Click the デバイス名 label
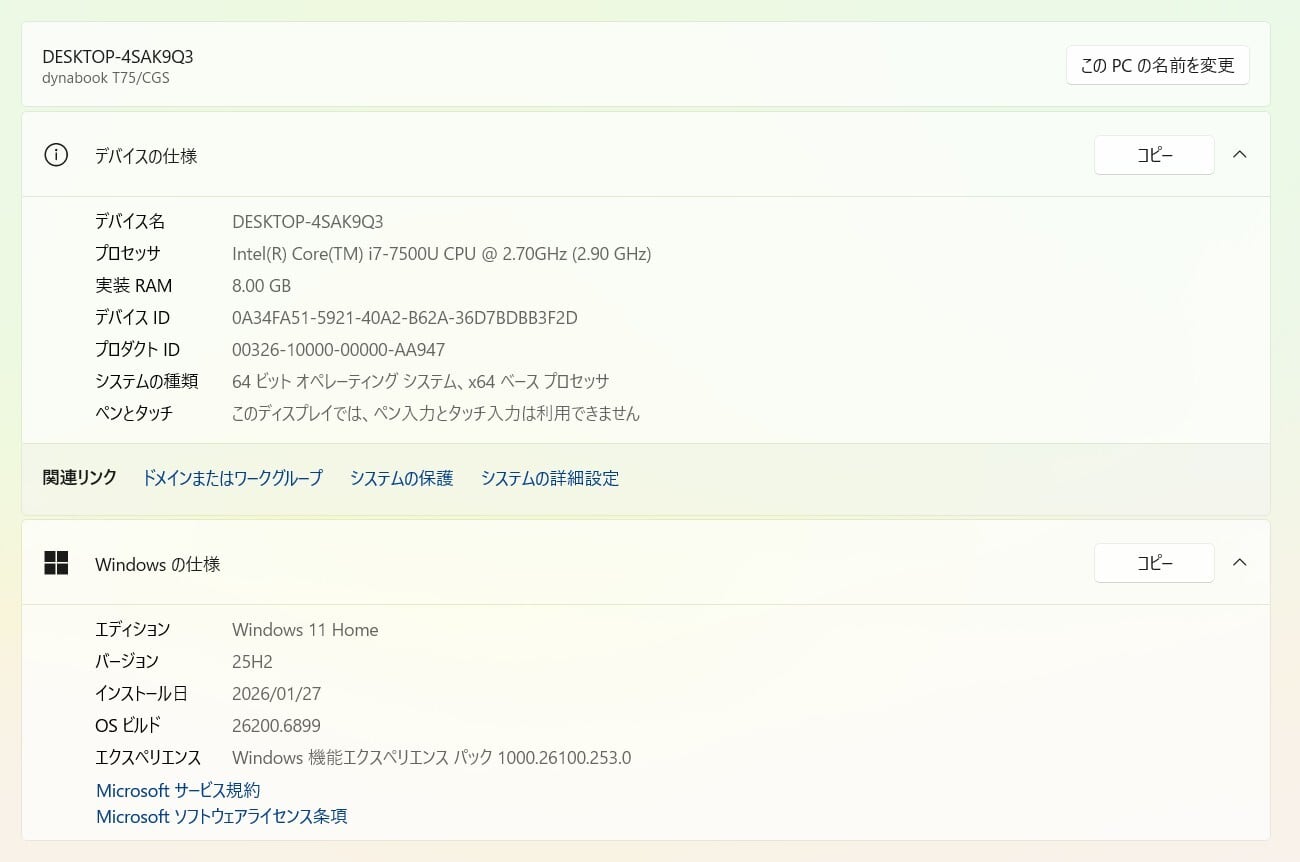Screen dimensions: 1300x862 click(130, 221)
